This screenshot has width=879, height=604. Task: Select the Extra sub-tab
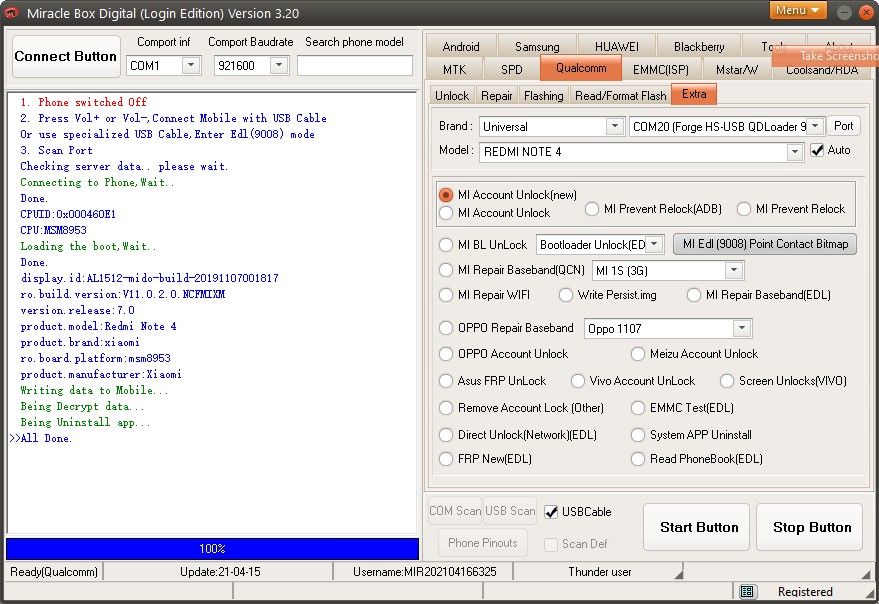click(x=694, y=94)
